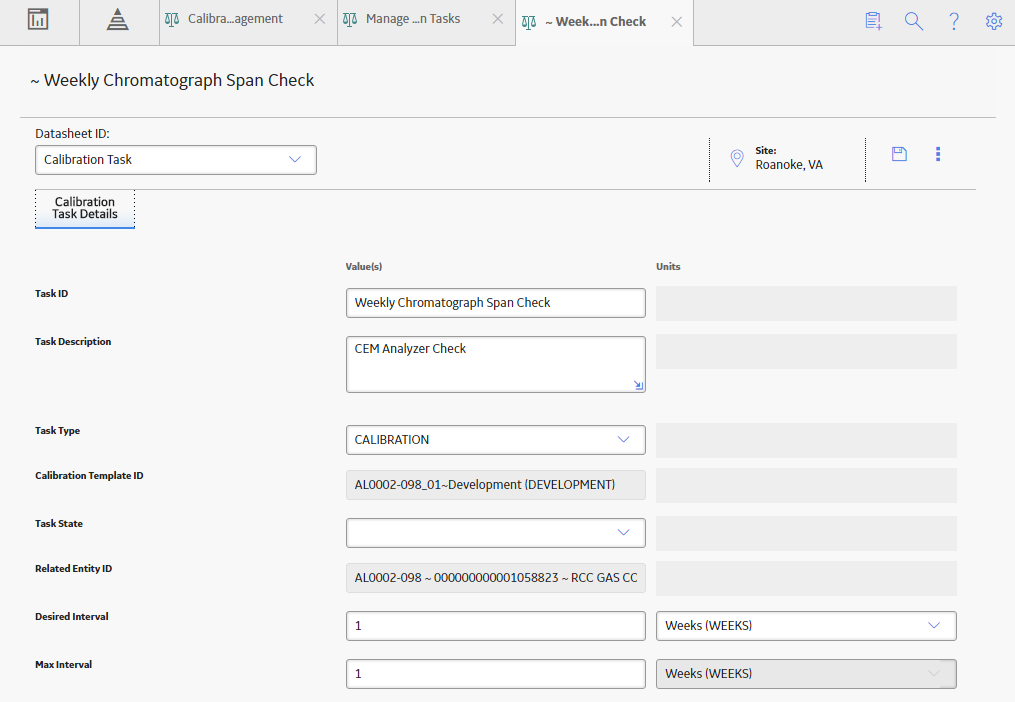Click the Task Description label

coord(73,342)
